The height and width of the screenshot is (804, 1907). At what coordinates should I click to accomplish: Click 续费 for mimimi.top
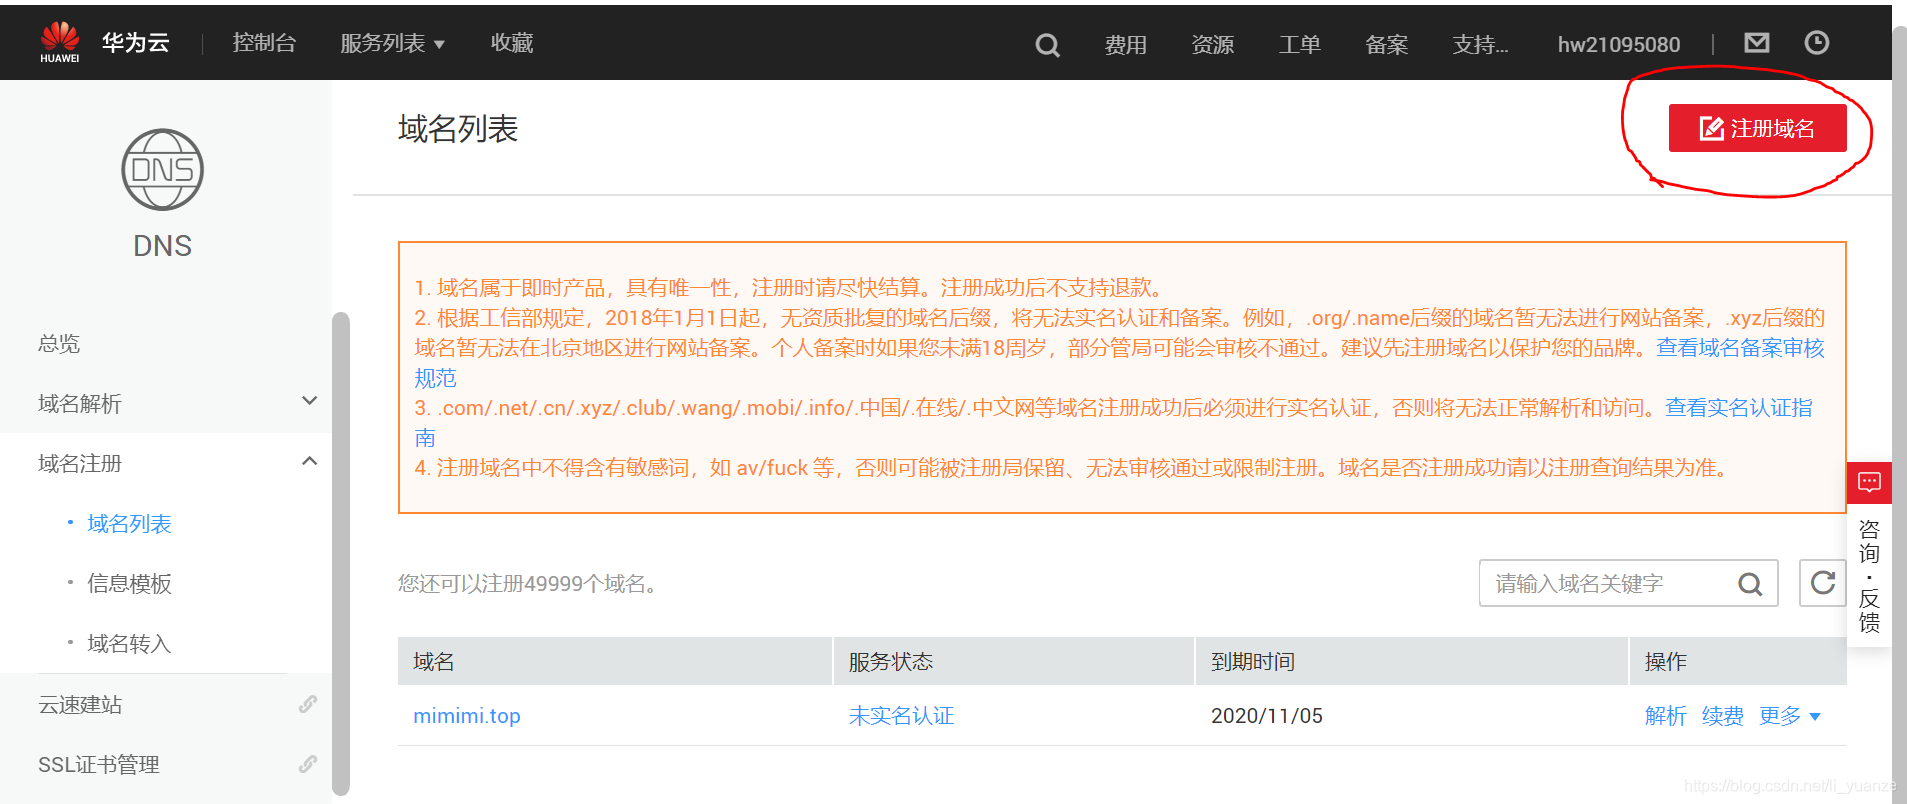1723,716
